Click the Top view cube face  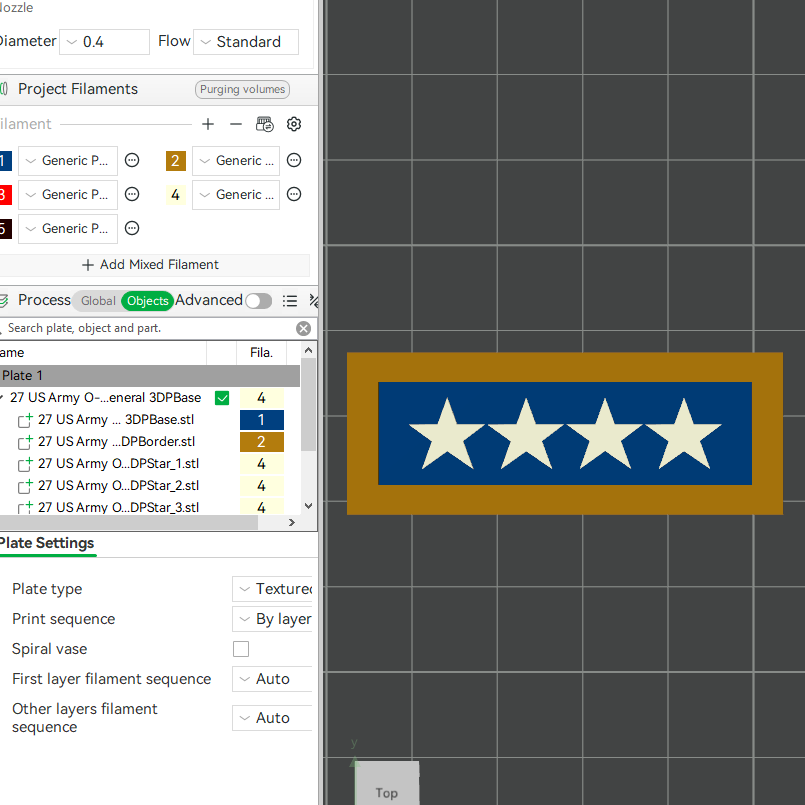pos(387,784)
